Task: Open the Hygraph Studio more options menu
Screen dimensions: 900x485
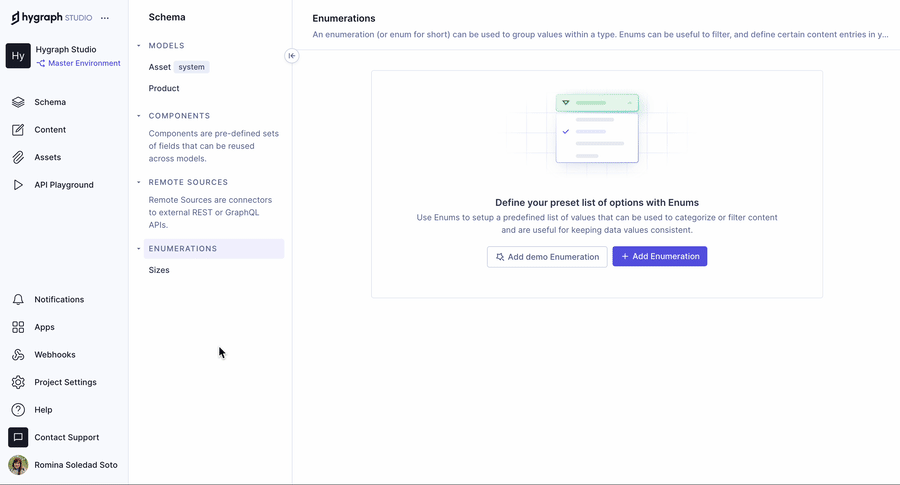Action: tap(105, 18)
